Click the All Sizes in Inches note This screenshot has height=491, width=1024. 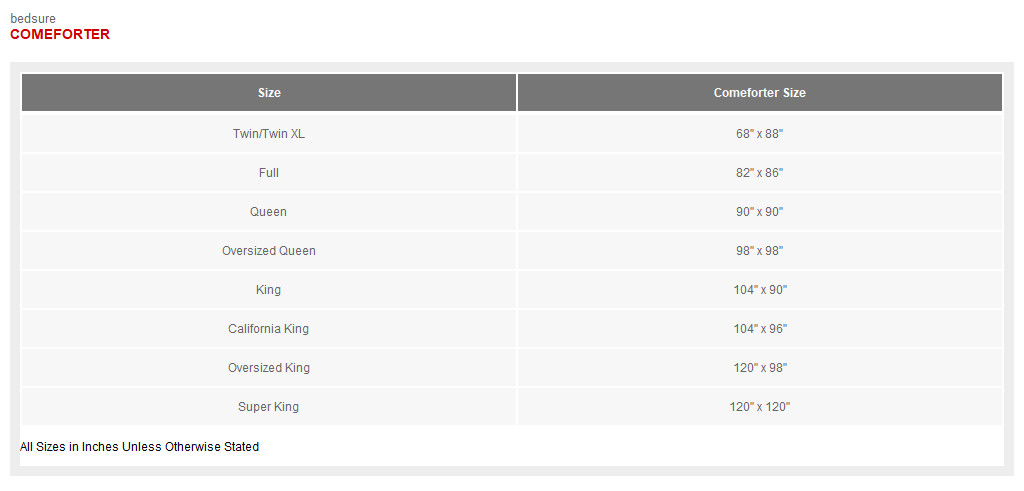coord(139,447)
